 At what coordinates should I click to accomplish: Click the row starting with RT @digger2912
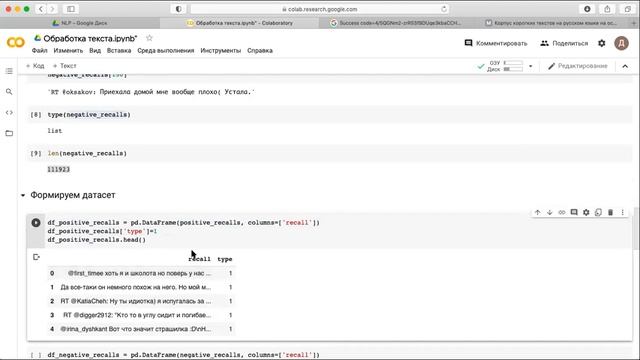(141, 315)
